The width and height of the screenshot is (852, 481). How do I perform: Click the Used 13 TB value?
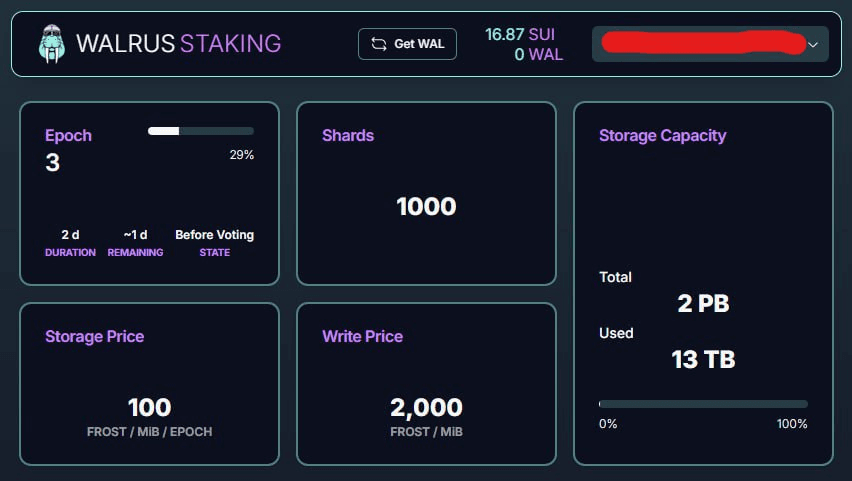click(703, 359)
